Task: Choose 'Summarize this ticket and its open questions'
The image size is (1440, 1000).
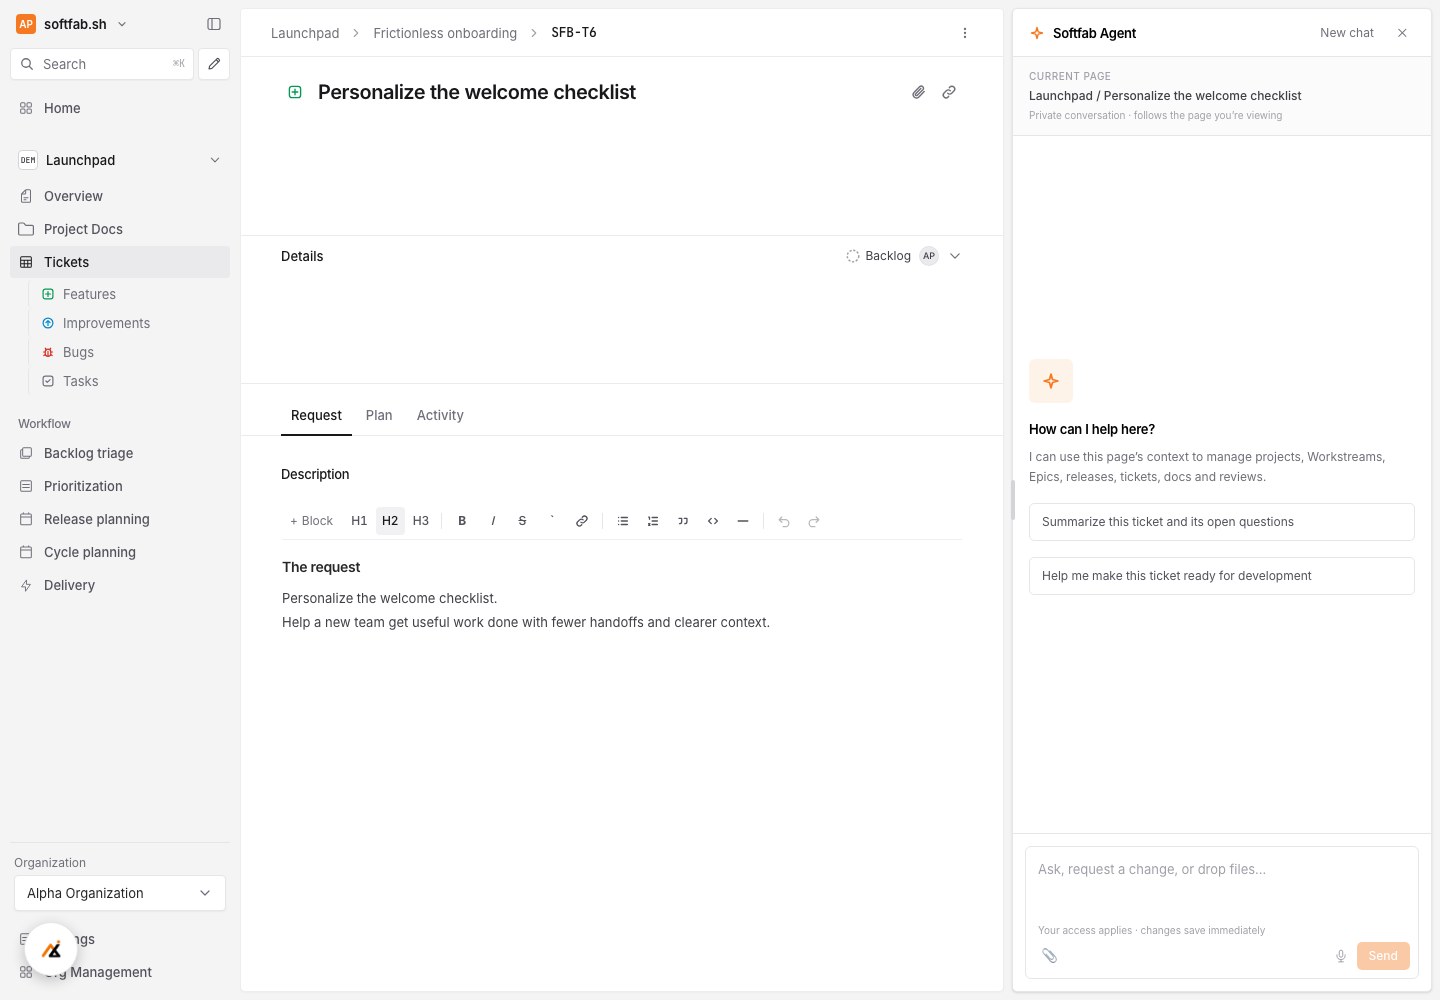Action: point(1222,522)
